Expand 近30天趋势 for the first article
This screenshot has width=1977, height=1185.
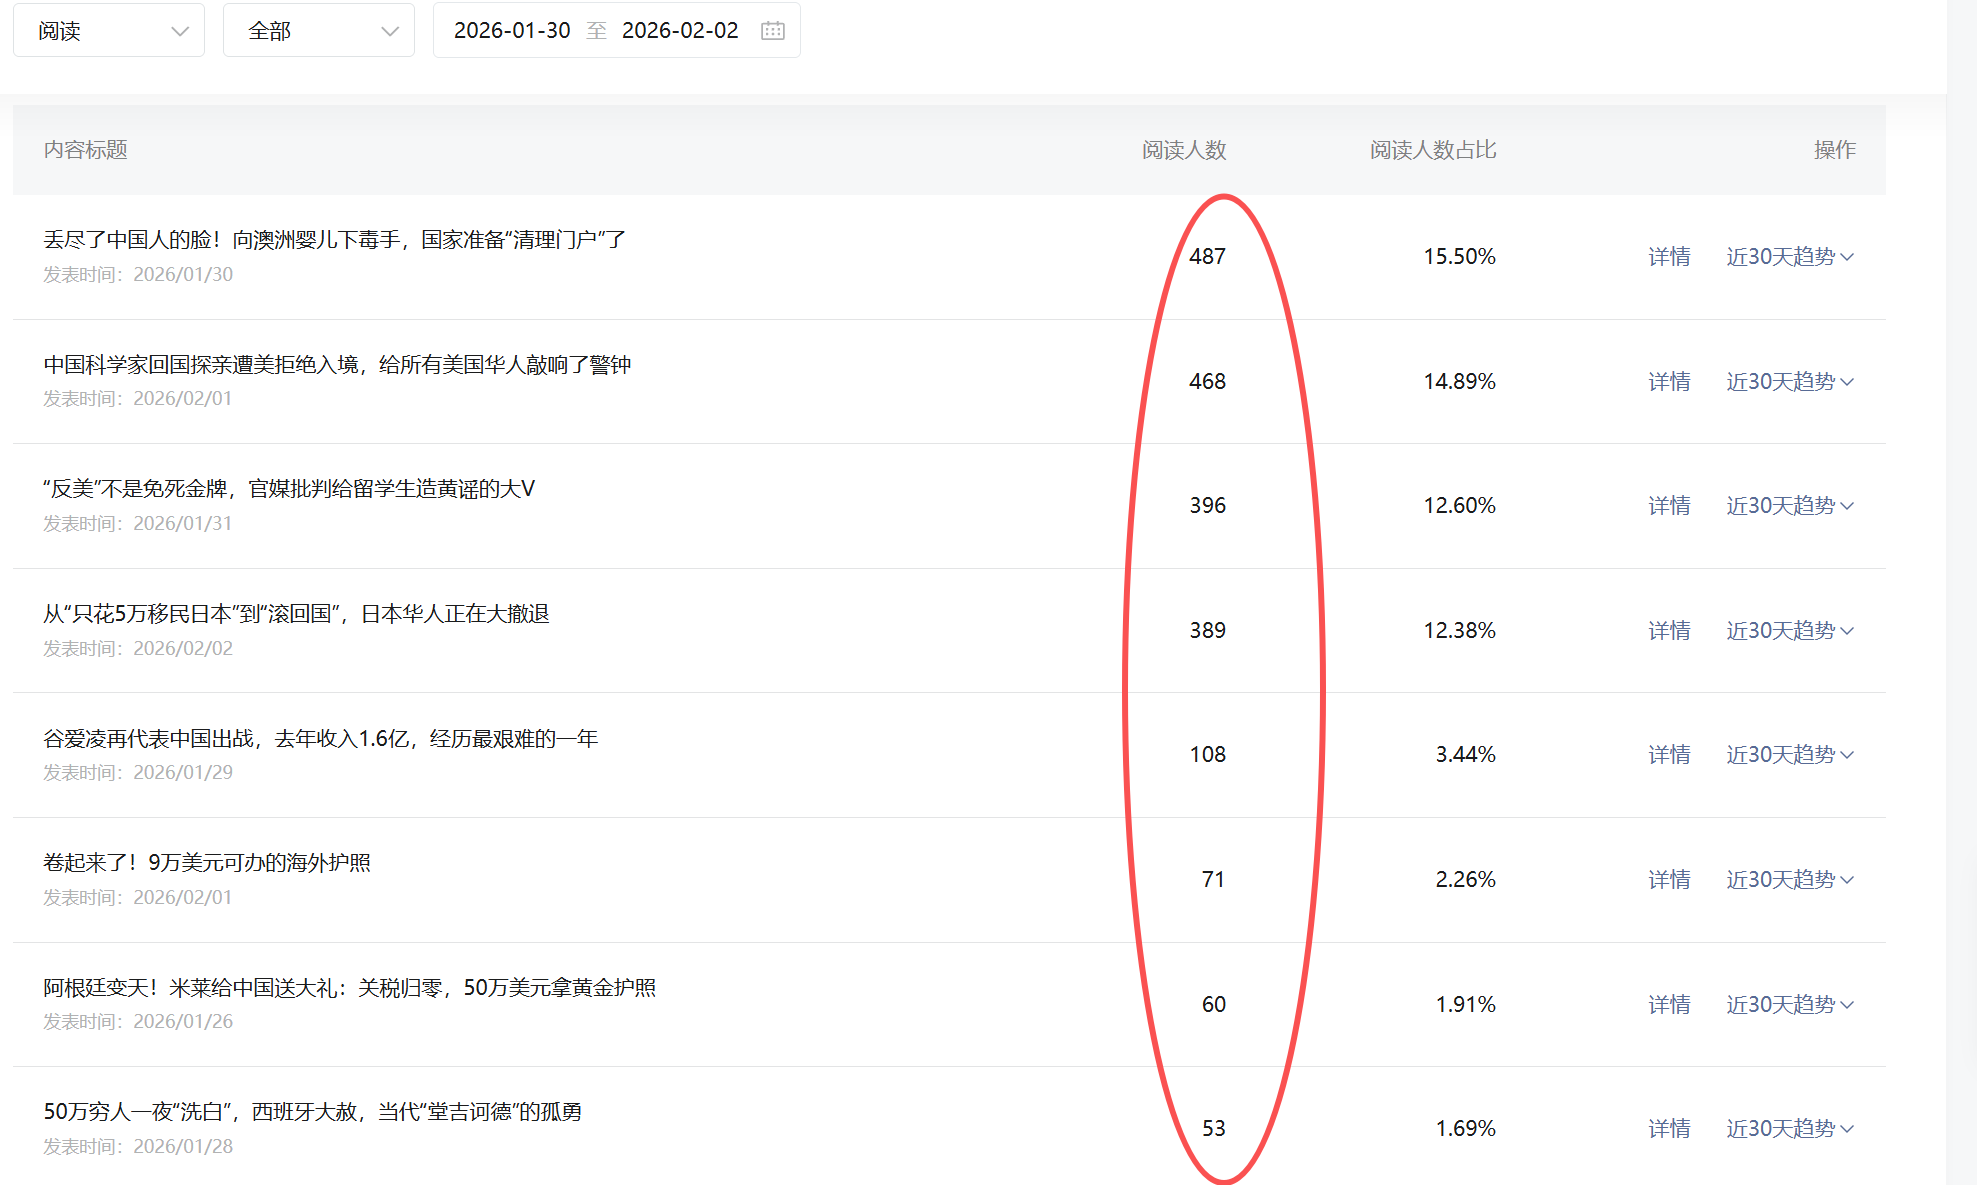1789,257
